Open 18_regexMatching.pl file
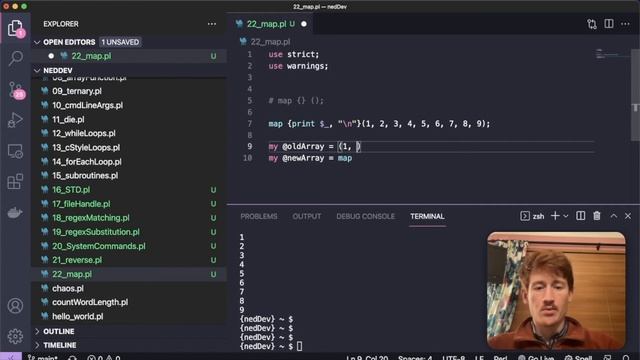 click(130, 218)
